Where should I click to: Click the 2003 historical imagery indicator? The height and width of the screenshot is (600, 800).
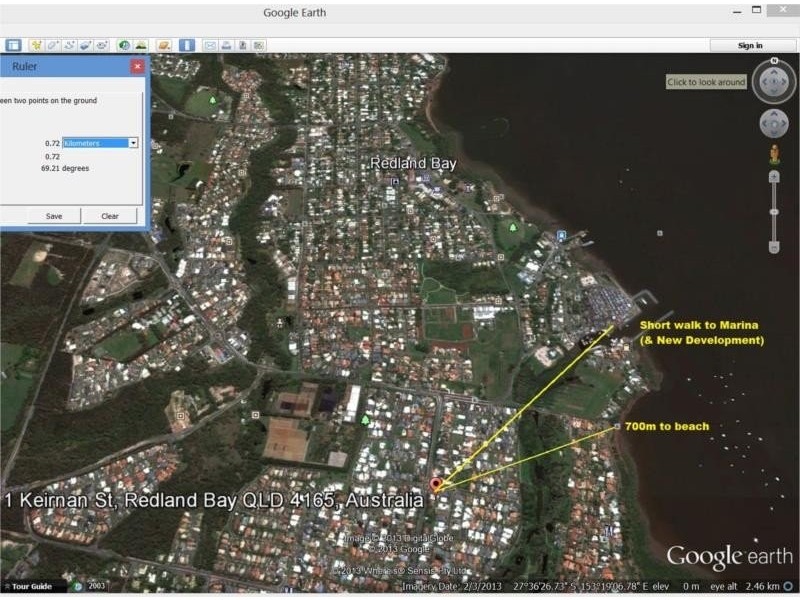(x=96, y=586)
